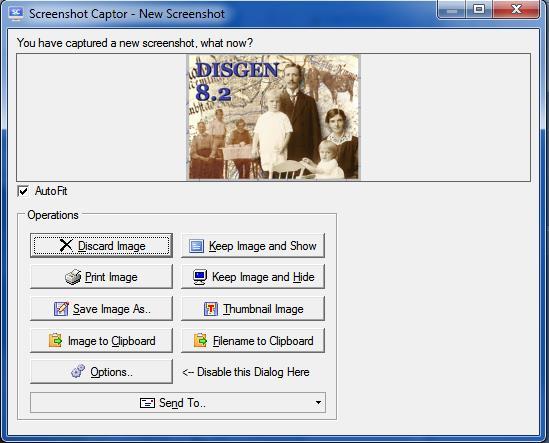
Task: Click the envelope icon on Send To
Action: 147,403
